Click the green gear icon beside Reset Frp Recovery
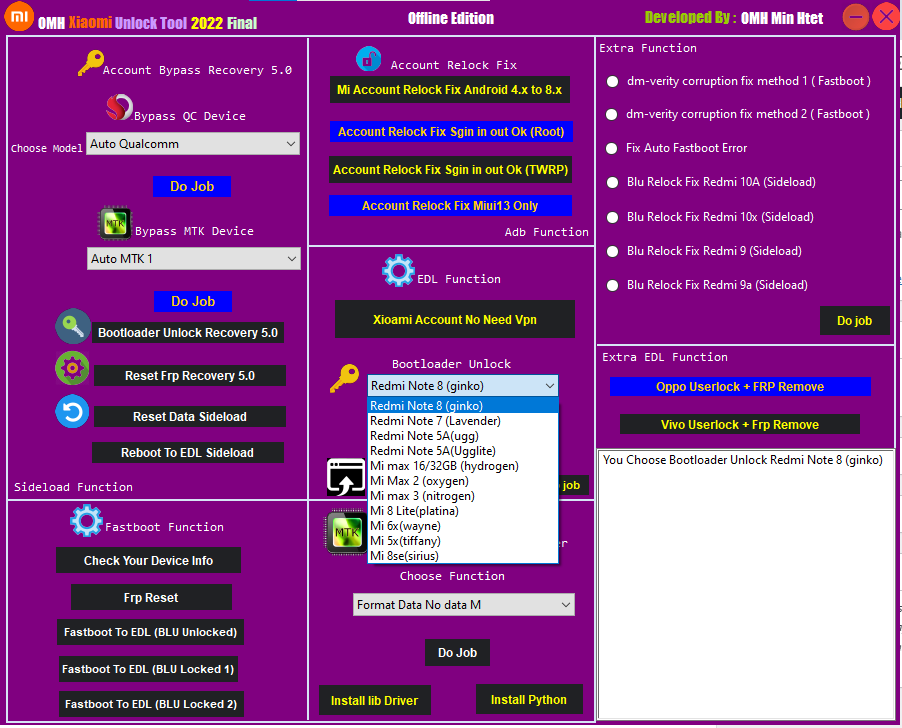 point(72,369)
